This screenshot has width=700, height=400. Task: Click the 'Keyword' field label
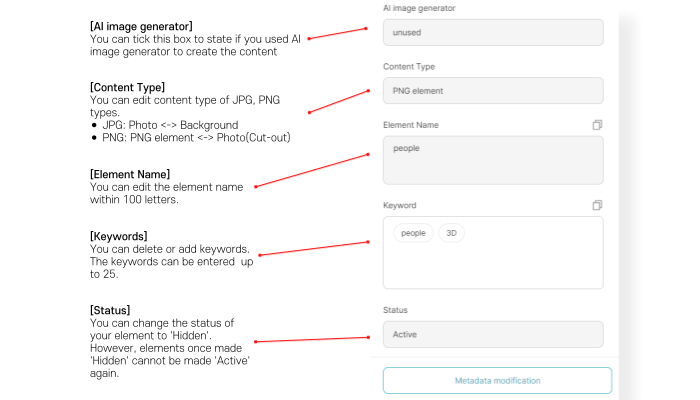click(x=400, y=205)
